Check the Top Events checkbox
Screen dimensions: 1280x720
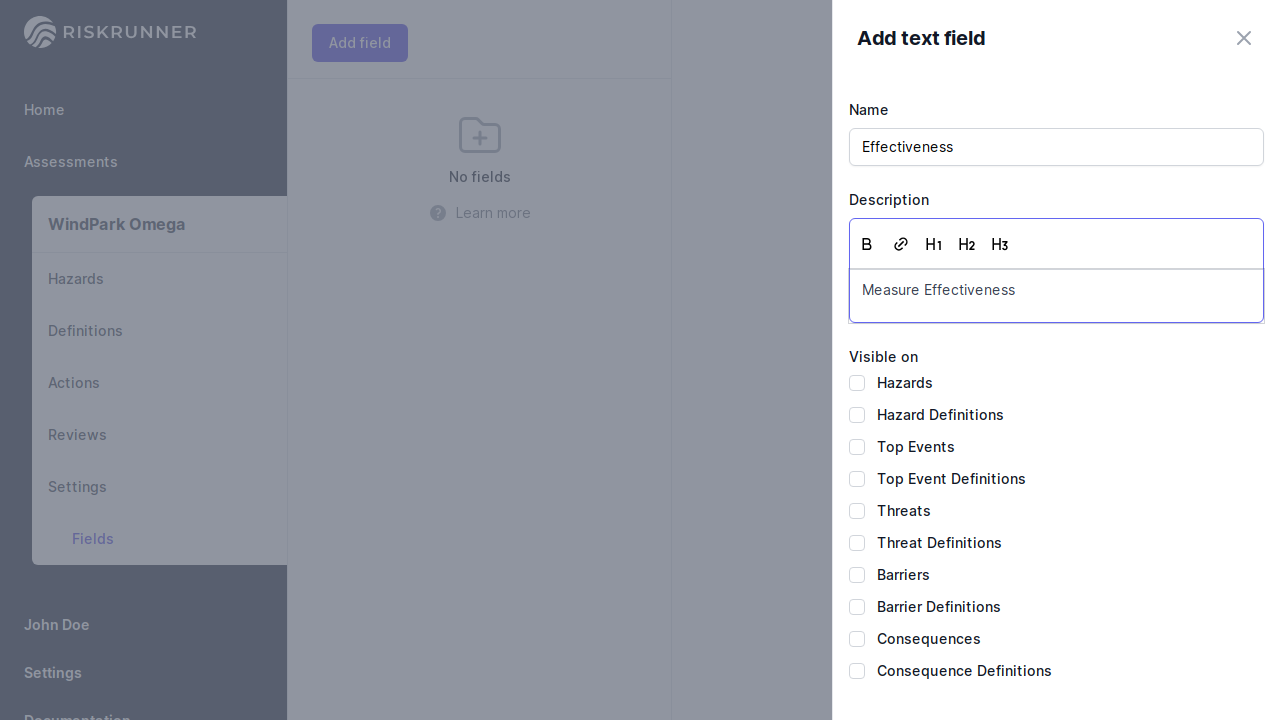coord(857,447)
